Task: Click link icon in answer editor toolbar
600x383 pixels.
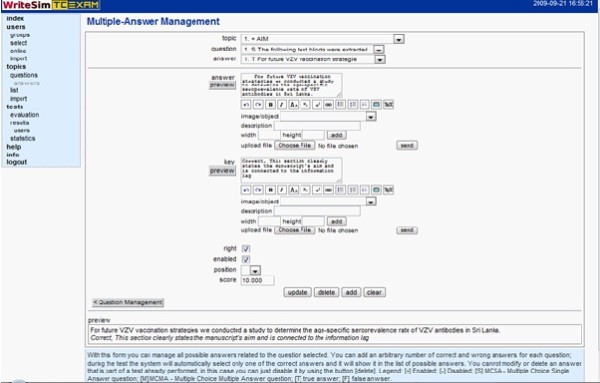Action: (328, 104)
